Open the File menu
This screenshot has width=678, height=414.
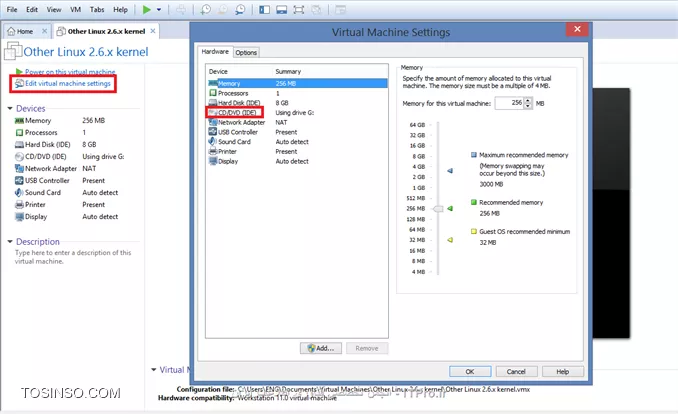pyautogui.click(x=12, y=10)
